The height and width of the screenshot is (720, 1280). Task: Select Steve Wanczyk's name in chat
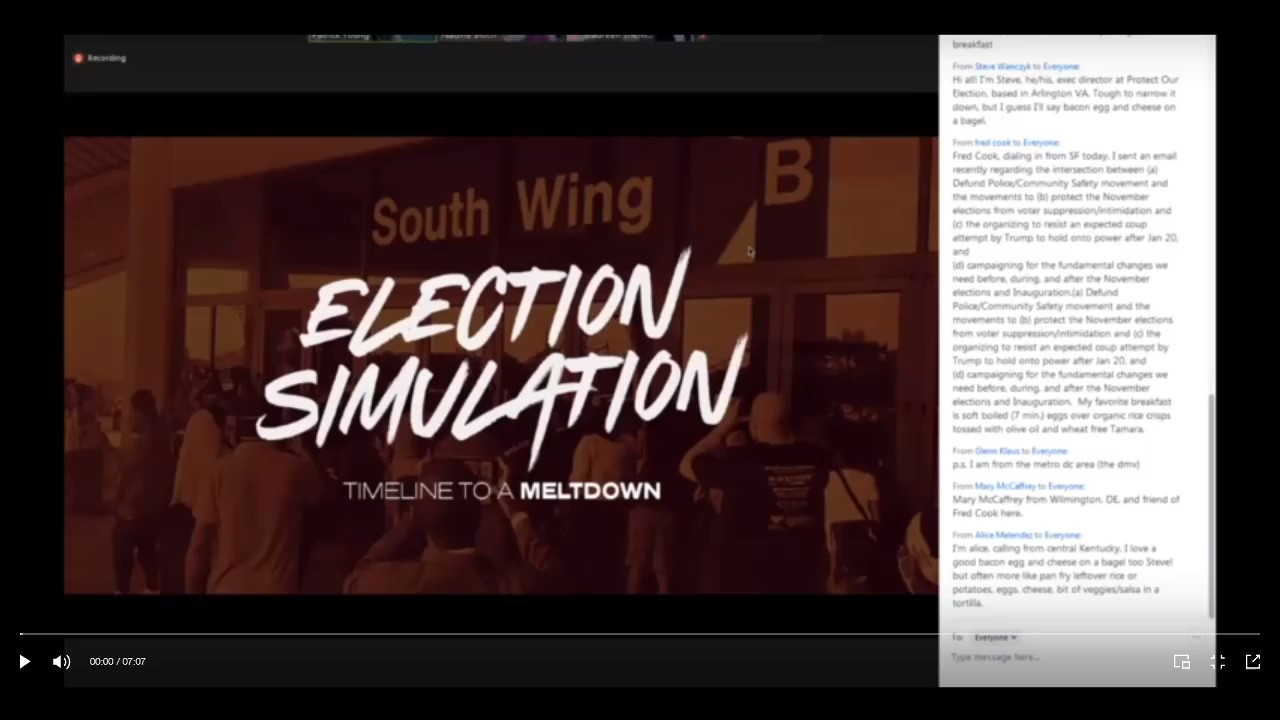(x=1003, y=66)
